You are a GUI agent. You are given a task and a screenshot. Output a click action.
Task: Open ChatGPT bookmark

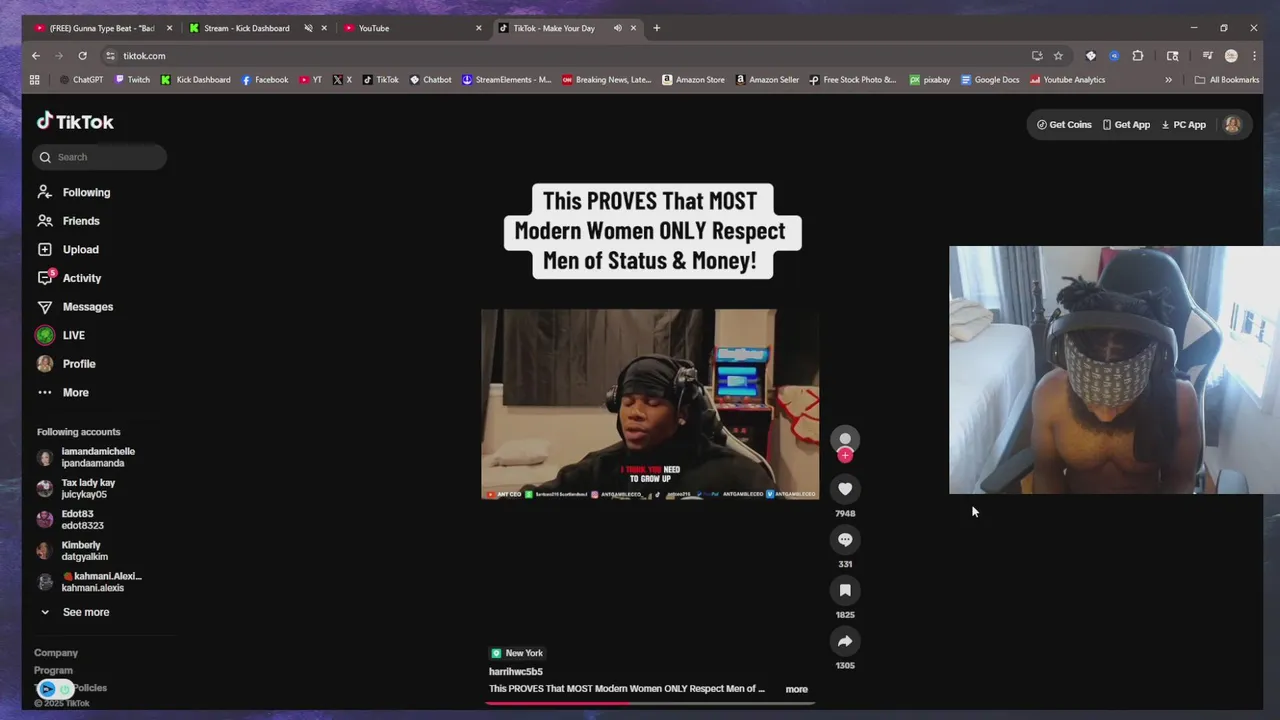81,80
